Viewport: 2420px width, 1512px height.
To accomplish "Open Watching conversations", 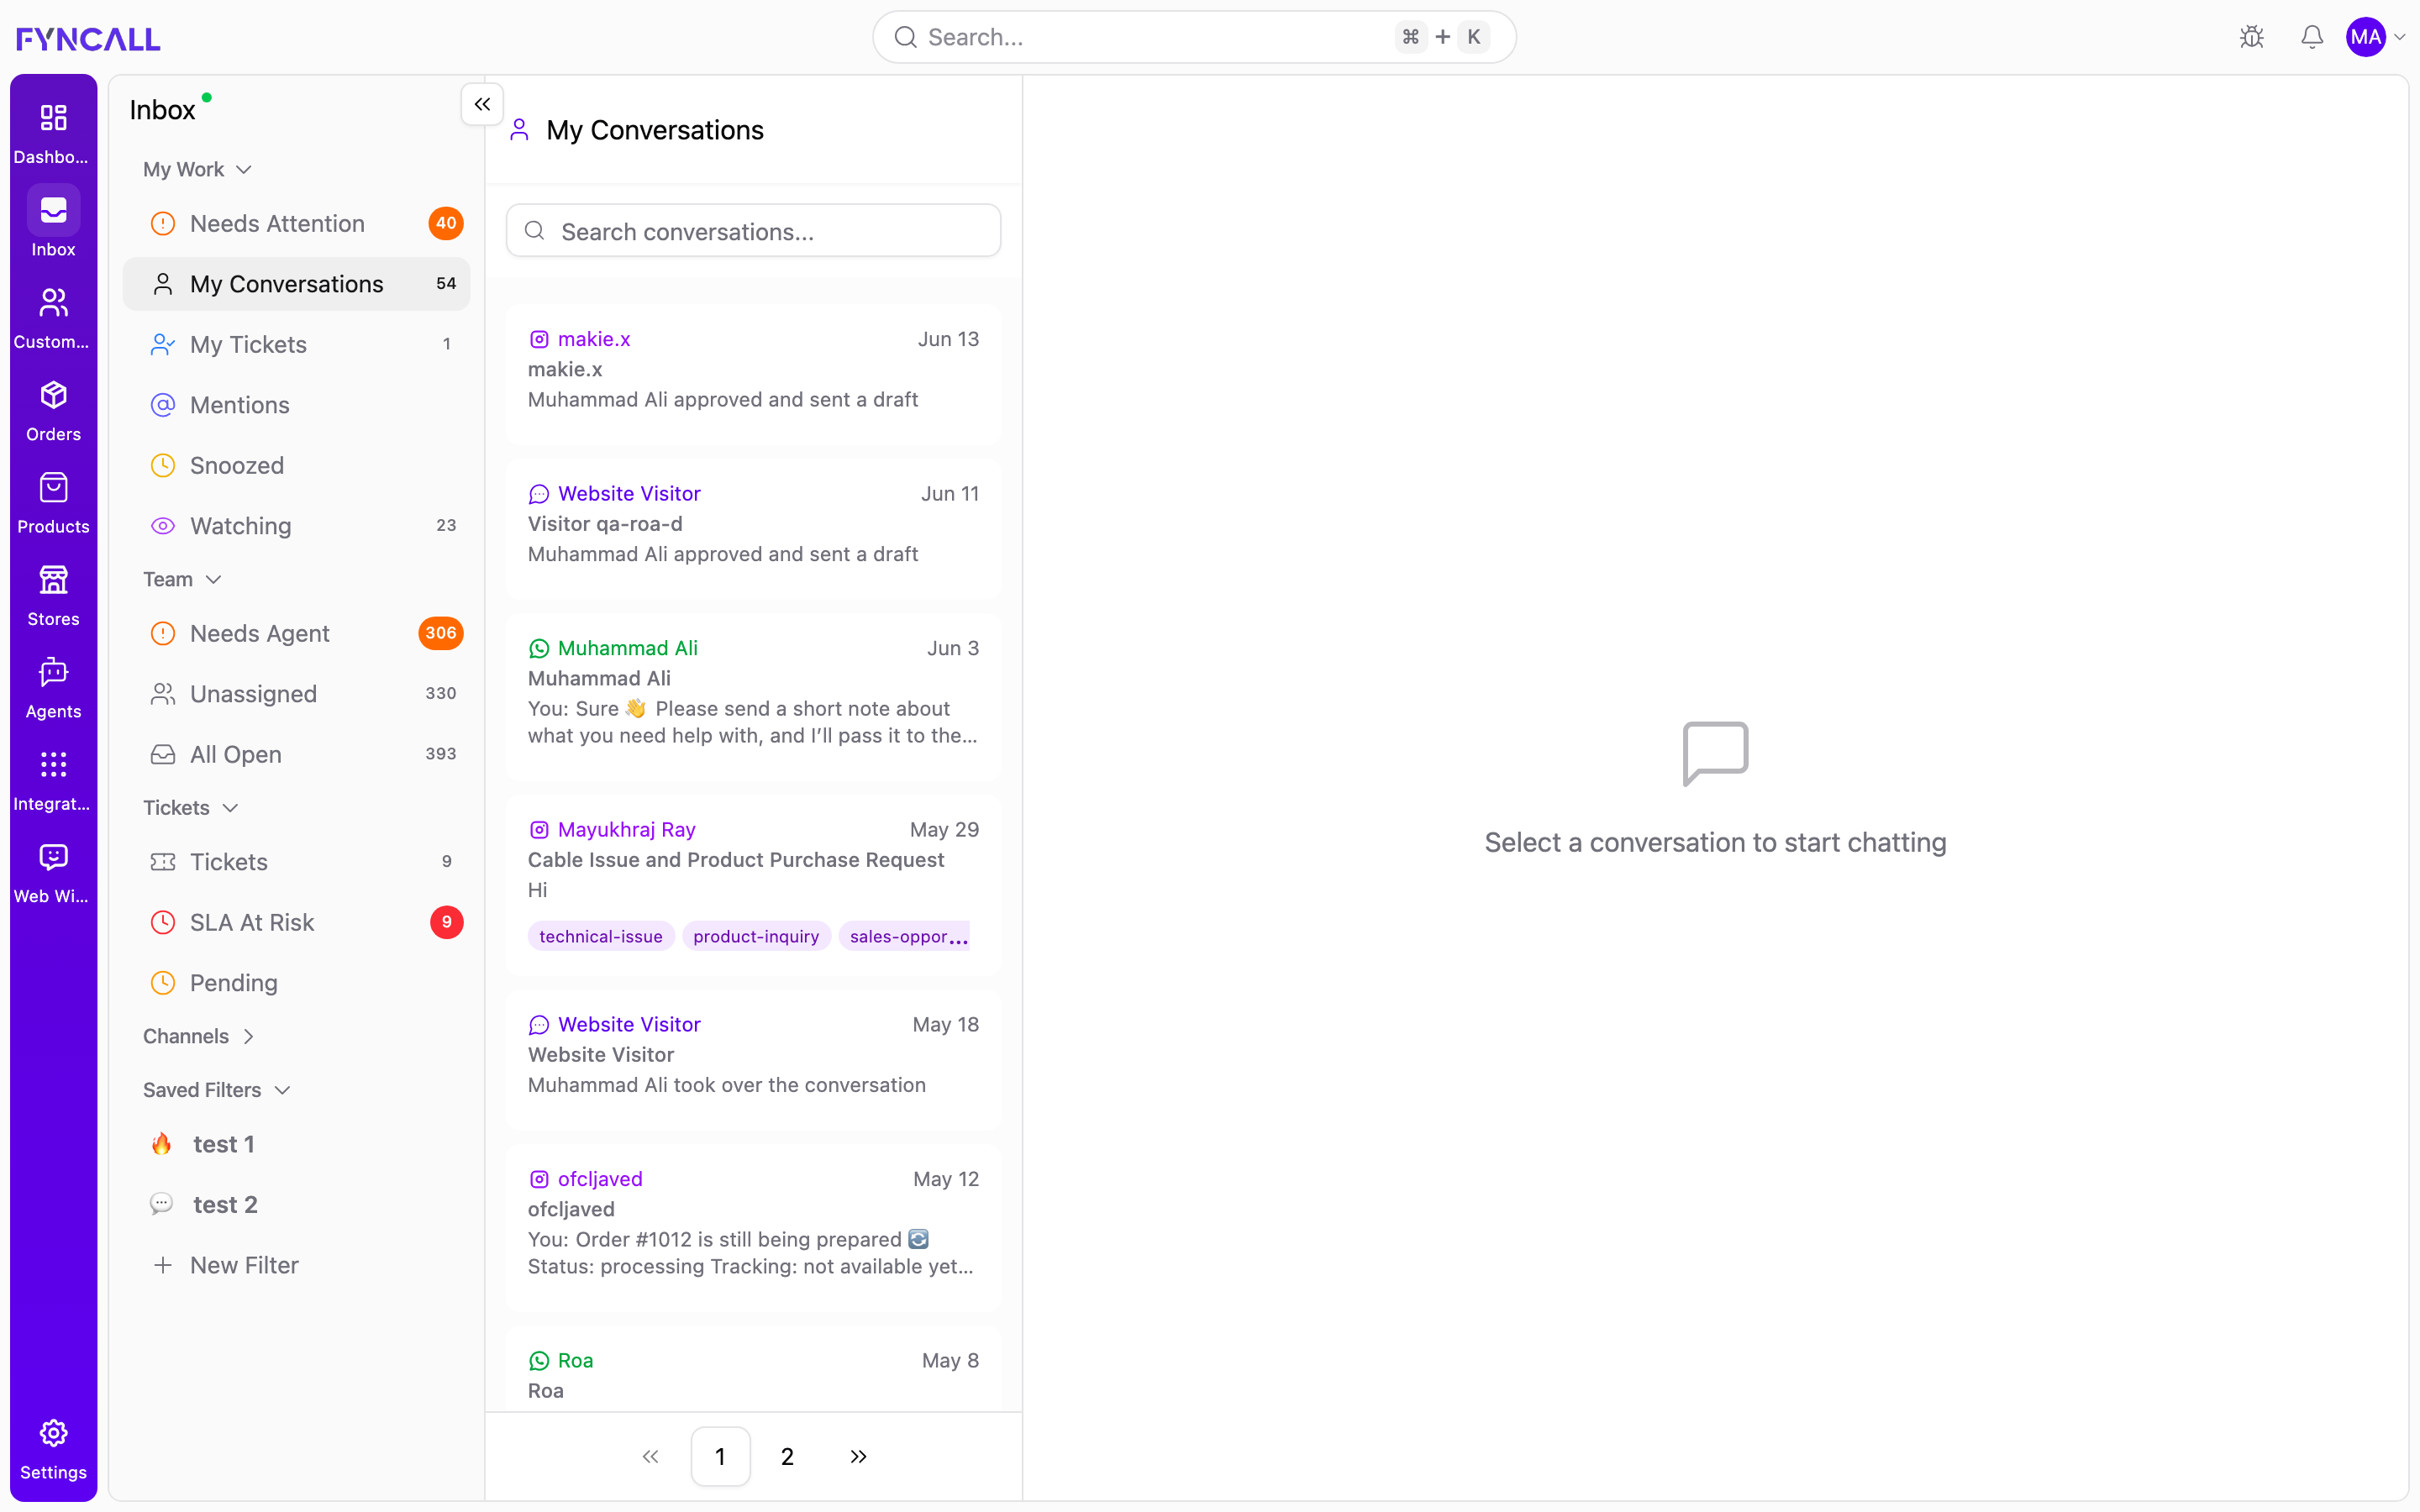I will click(296, 526).
